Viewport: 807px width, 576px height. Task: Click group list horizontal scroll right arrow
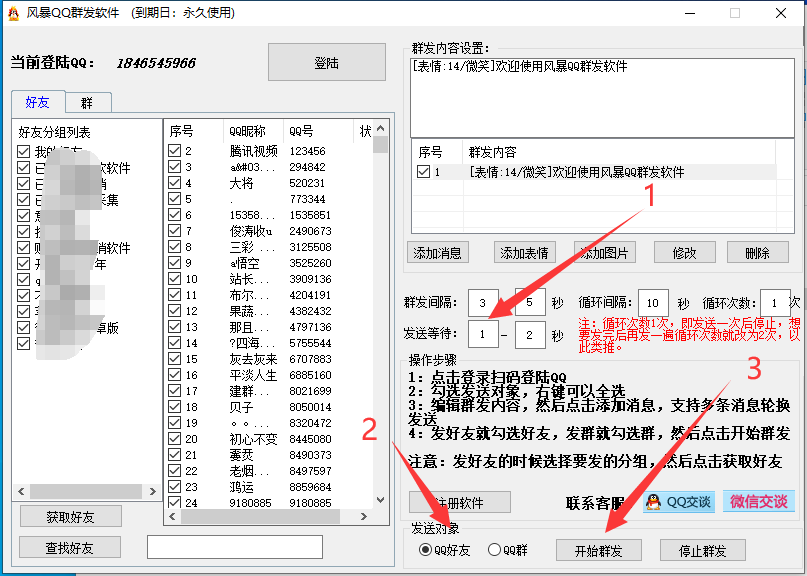click(x=152, y=491)
